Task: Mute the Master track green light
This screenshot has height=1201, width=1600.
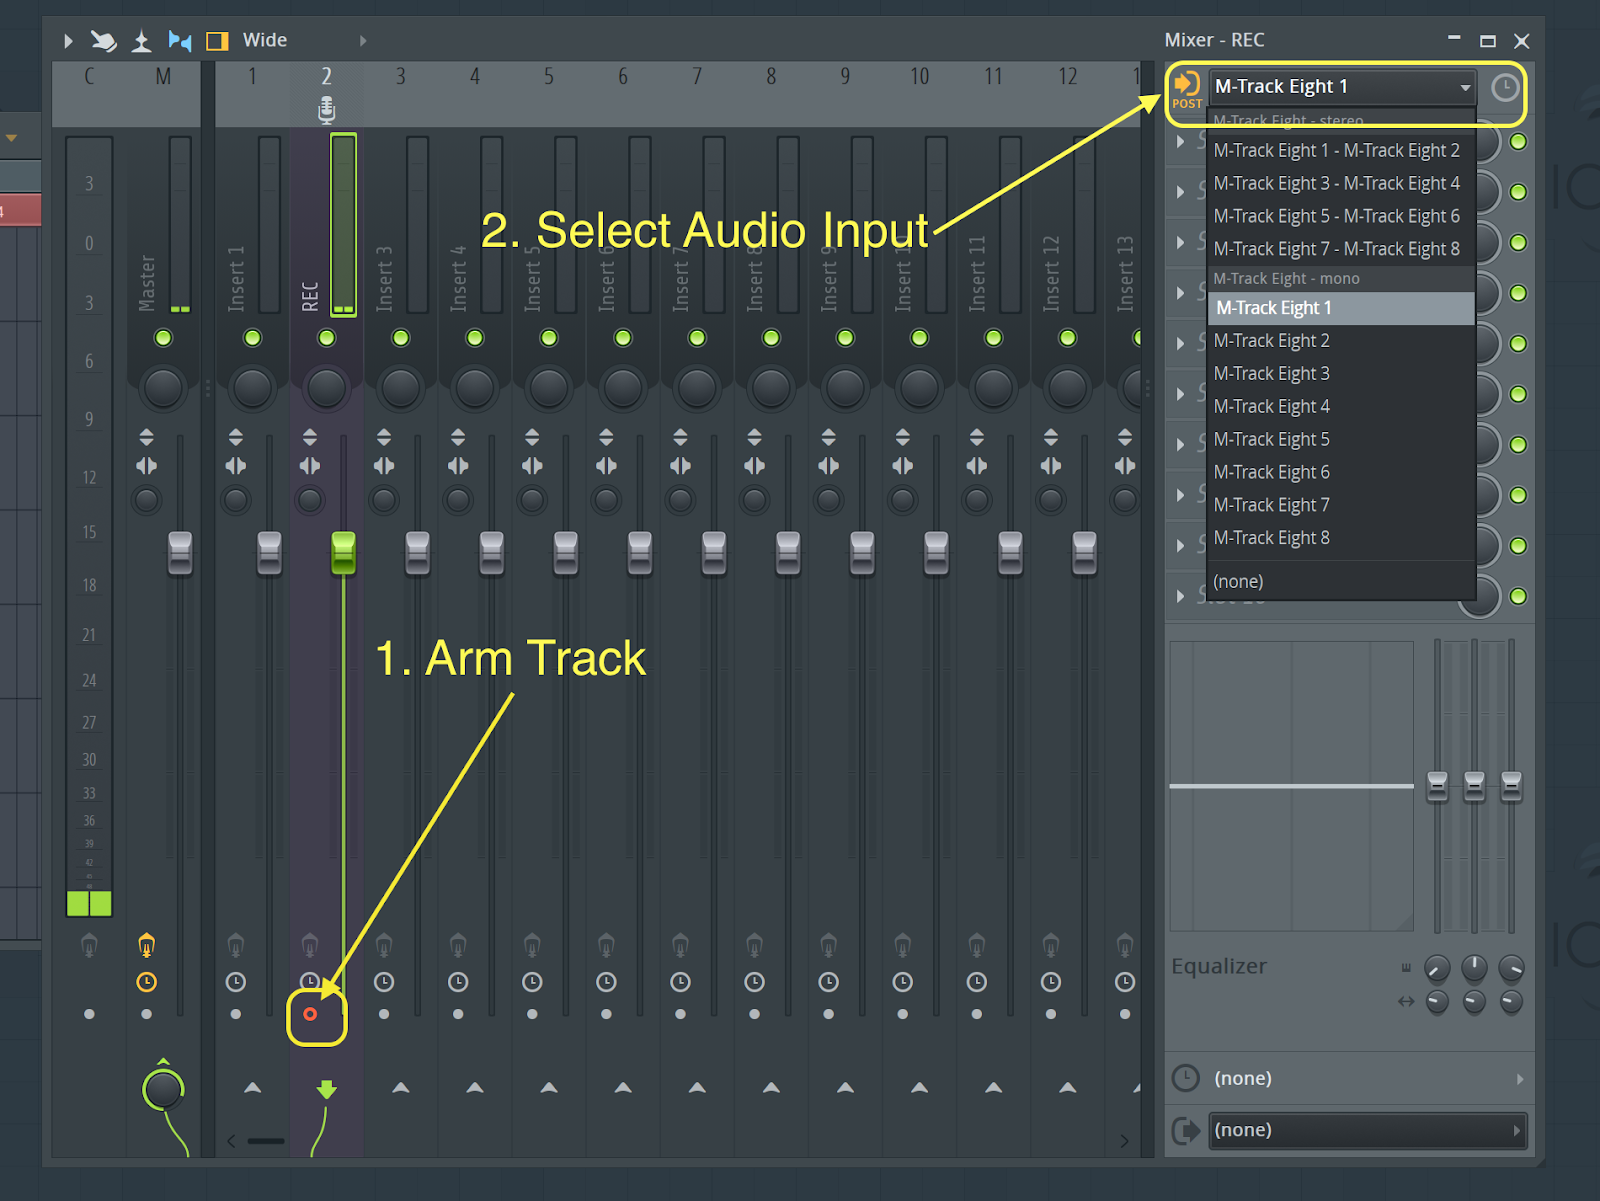Action: [163, 338]
